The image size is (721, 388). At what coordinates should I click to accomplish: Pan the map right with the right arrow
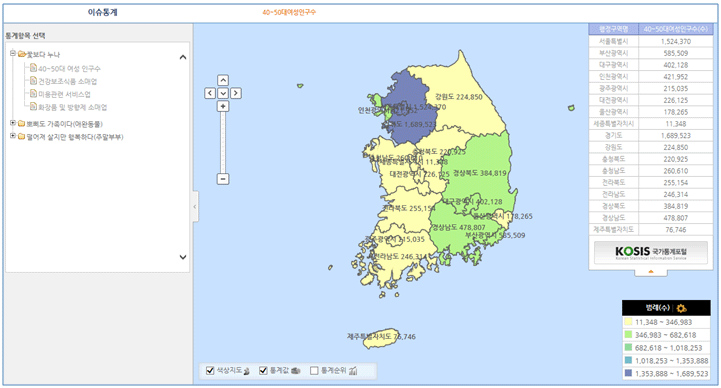(236, 93)
